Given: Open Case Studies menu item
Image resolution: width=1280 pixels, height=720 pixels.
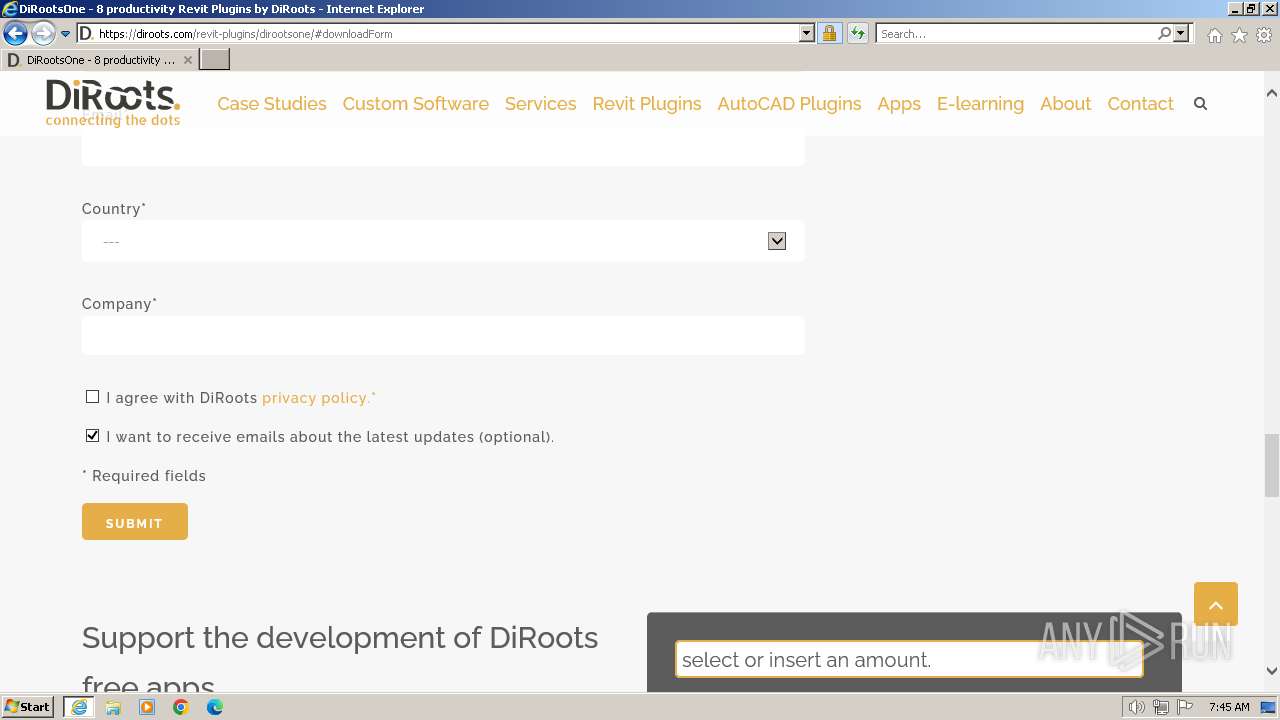Looking at the screenshot, I should 272,104.
